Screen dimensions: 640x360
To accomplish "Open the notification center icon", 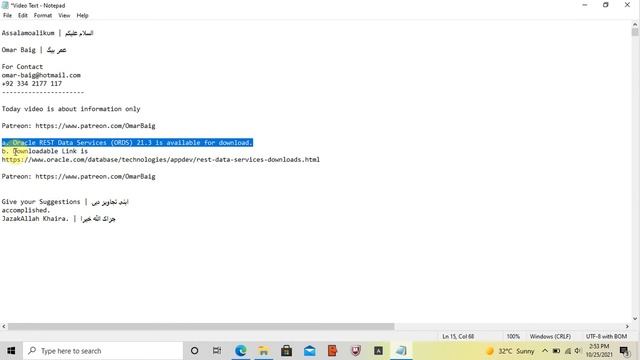I will [x=624, y=351].
